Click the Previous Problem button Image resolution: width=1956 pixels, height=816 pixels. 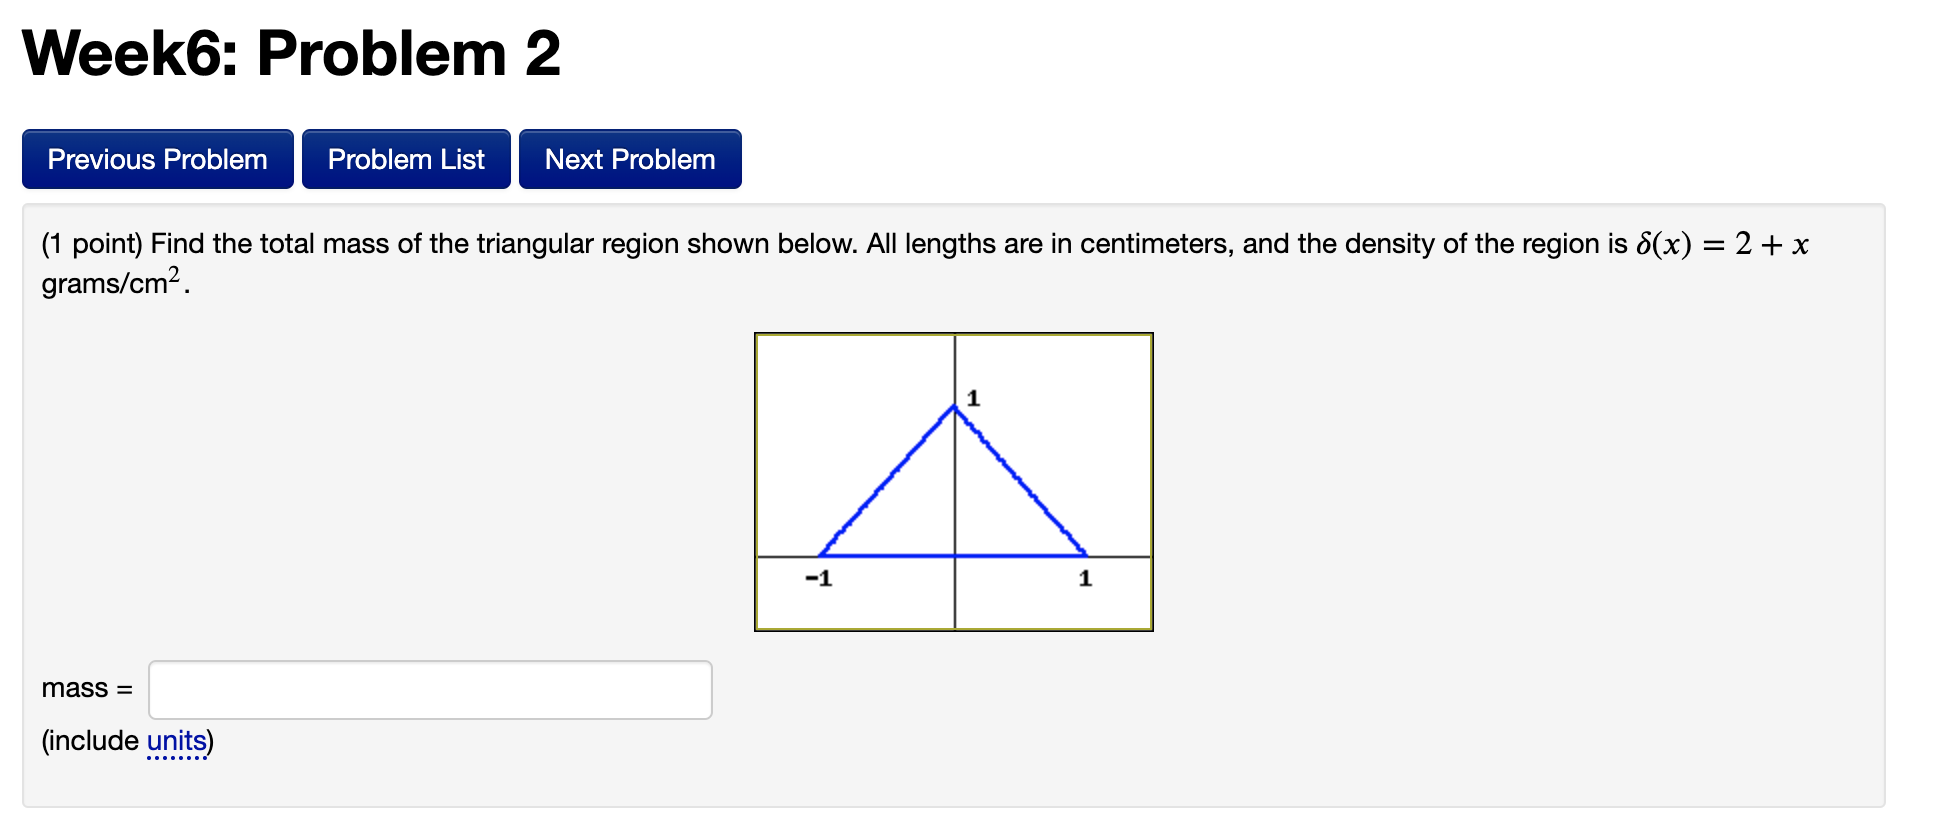pyautogui.click(x=156, y=158)
